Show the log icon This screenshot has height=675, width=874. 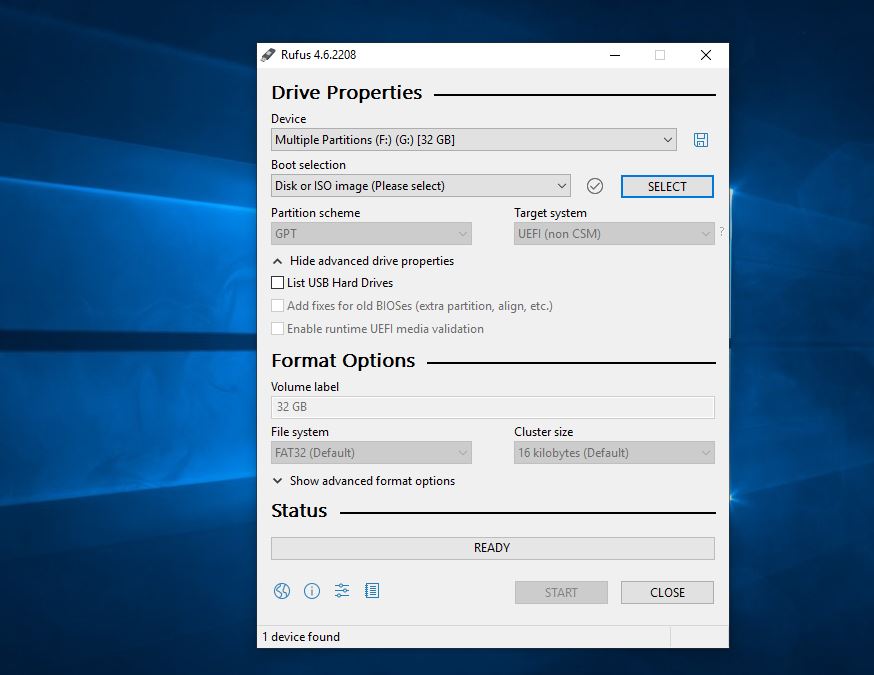tap(372, 591)
